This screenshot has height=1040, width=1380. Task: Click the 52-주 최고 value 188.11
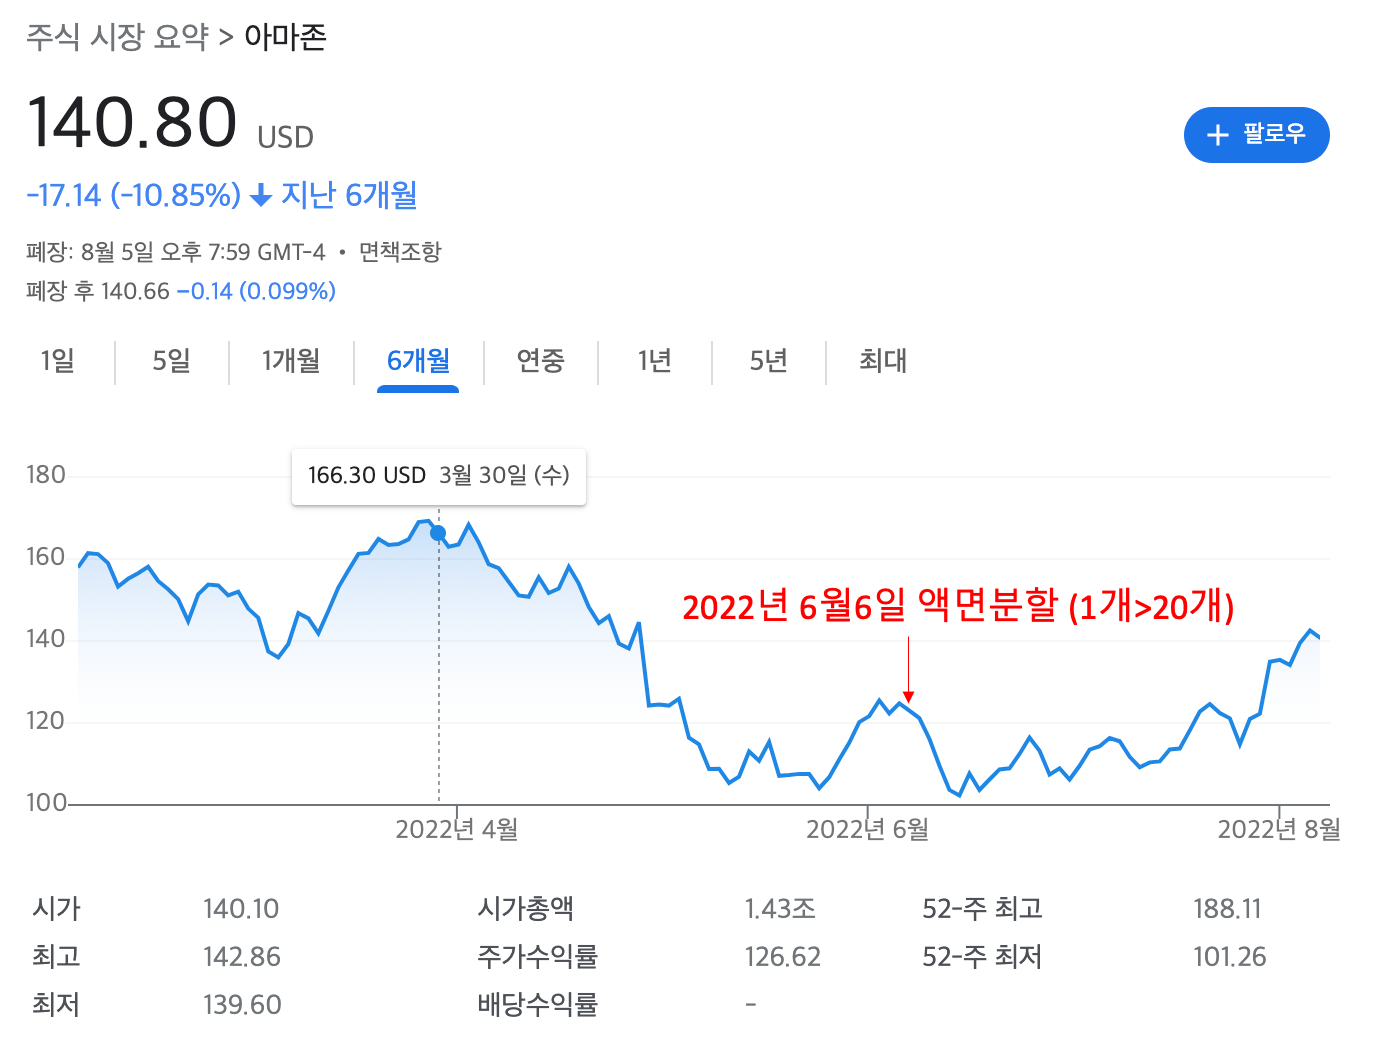[x=1227, y=909]
